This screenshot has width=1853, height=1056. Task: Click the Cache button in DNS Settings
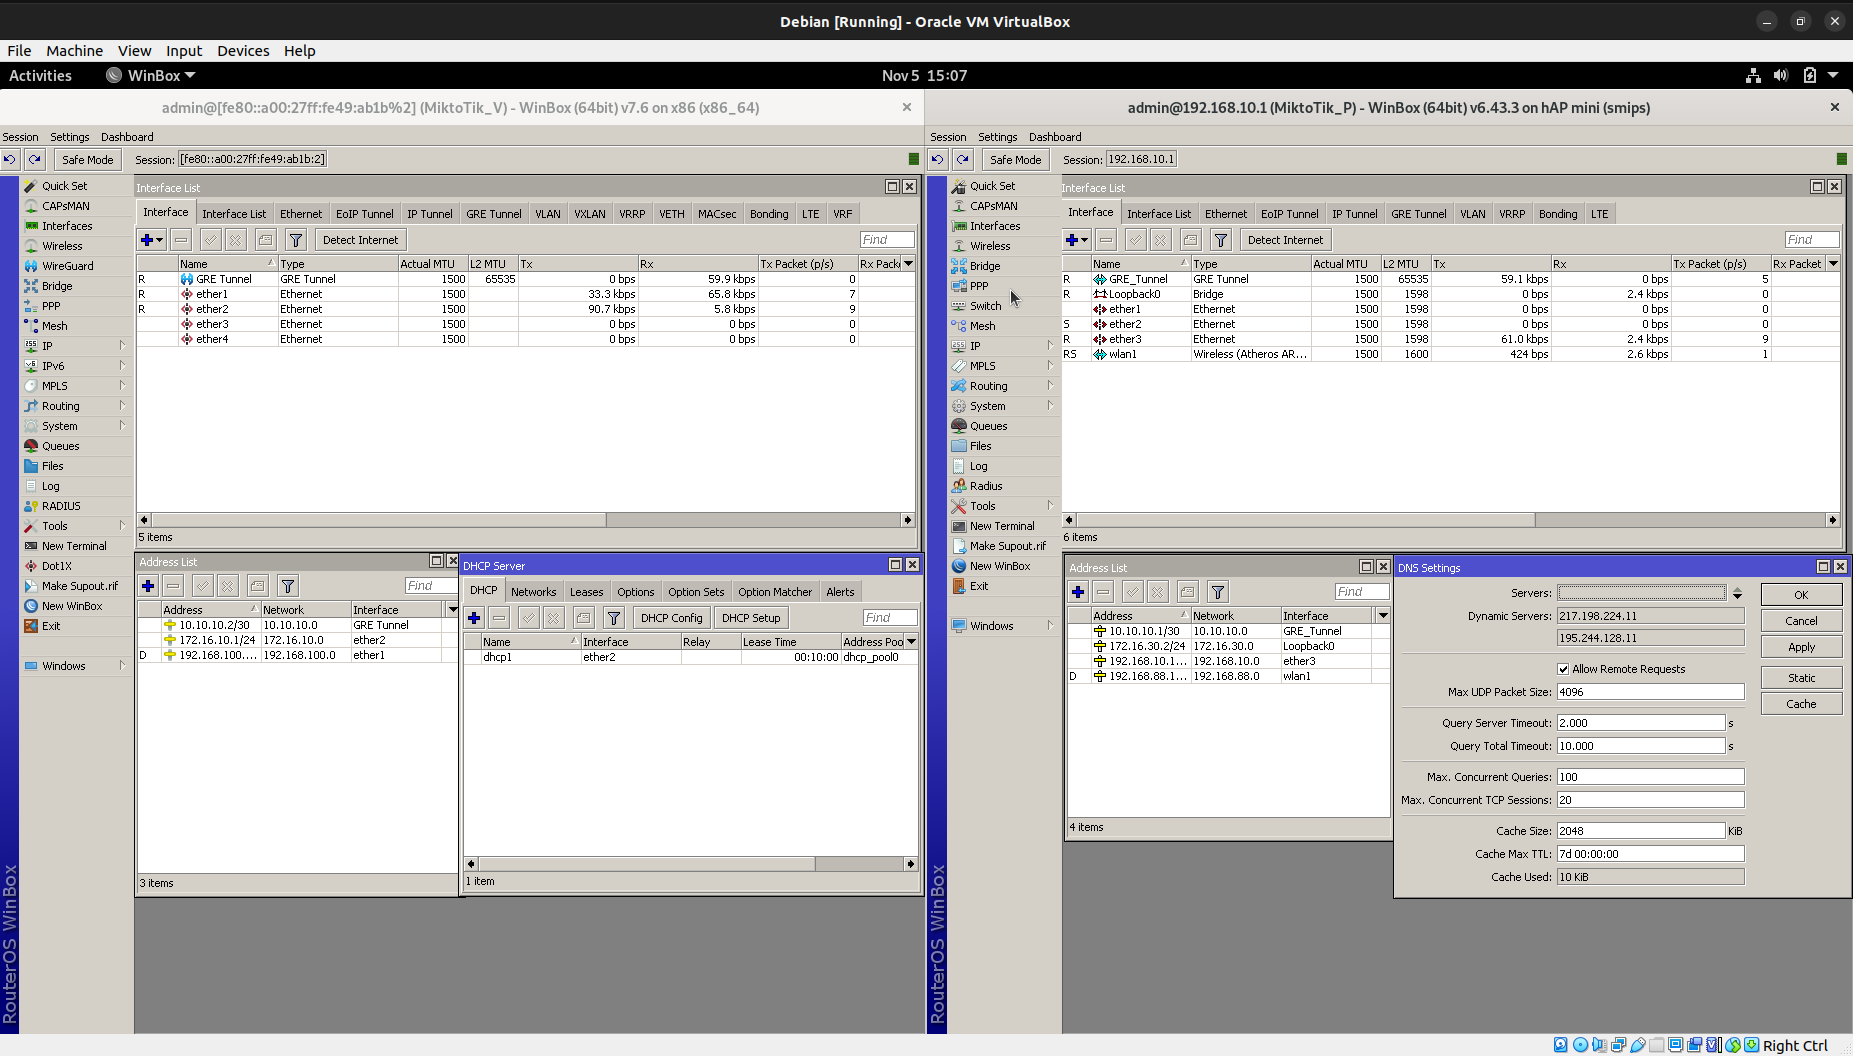click(x=1801, y=704)
